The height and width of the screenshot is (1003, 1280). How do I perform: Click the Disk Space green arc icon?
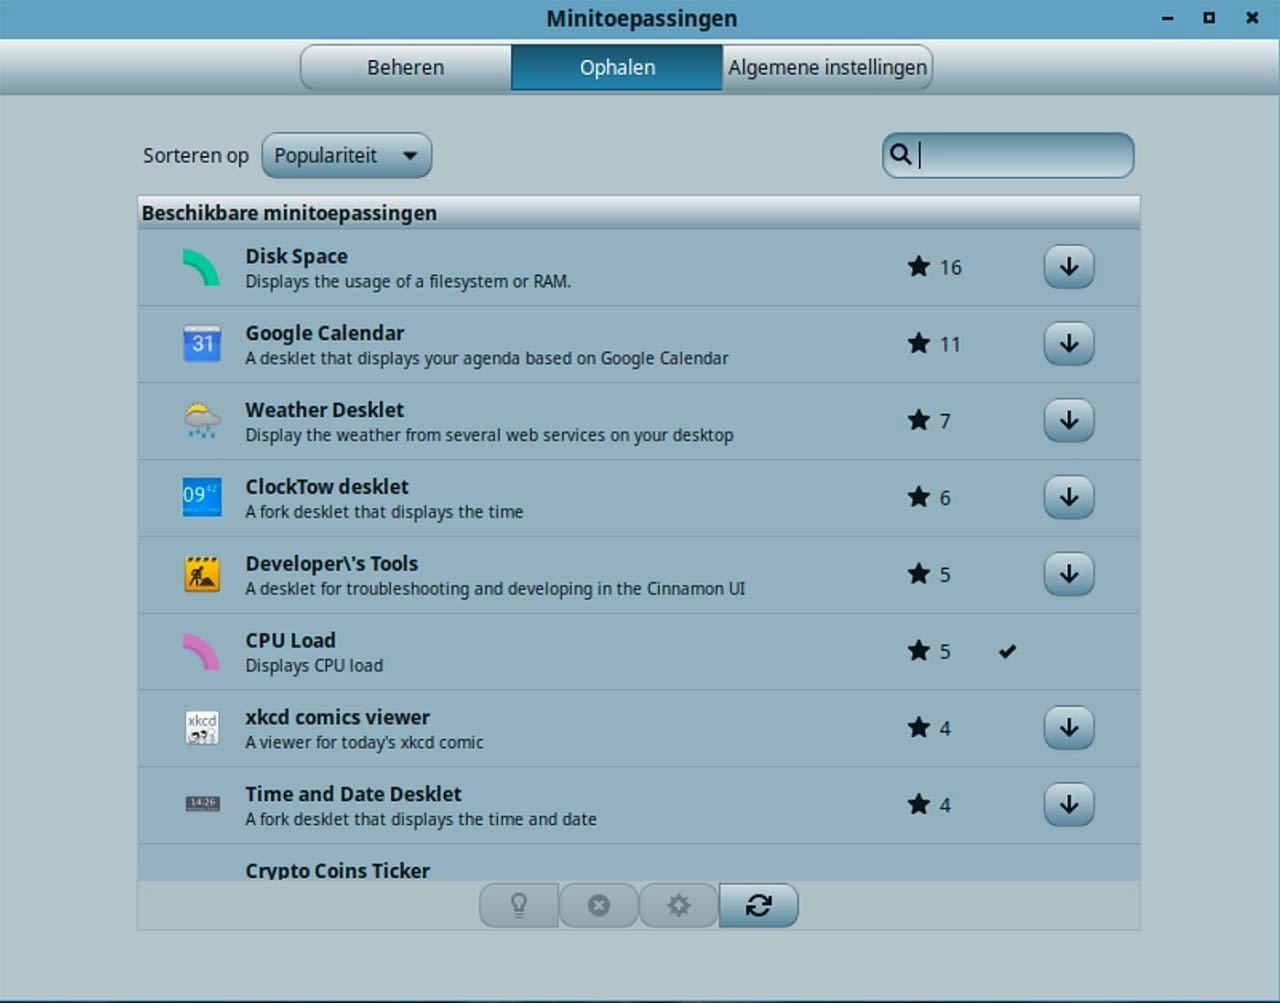click(x=202, y=268)
